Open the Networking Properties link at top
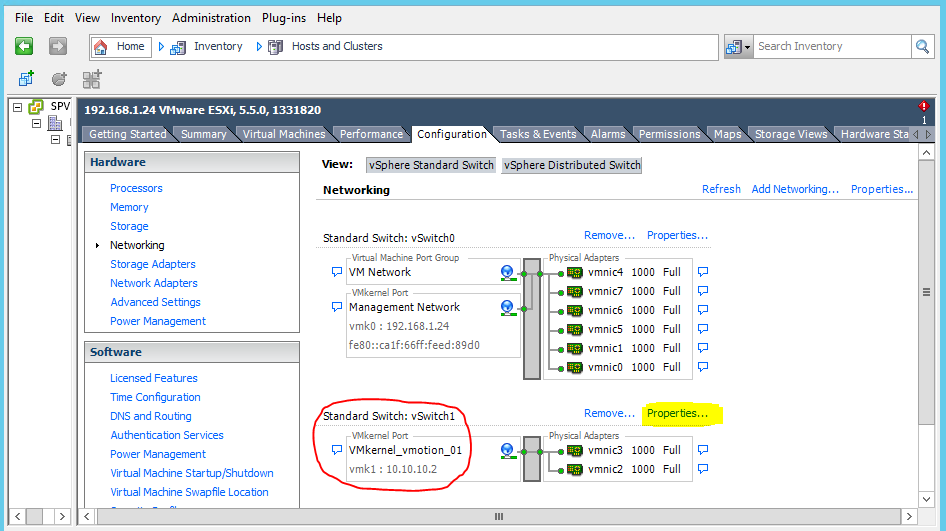 881,189
